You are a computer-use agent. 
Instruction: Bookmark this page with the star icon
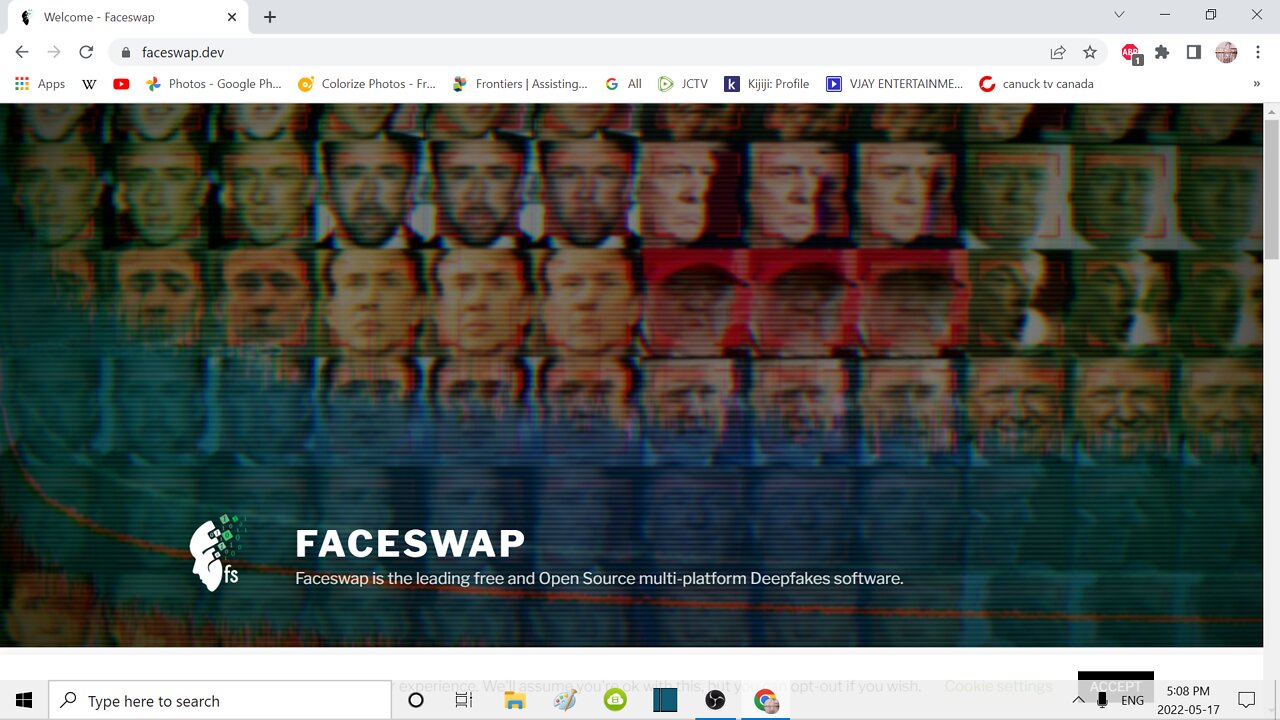pos(1090,52)
